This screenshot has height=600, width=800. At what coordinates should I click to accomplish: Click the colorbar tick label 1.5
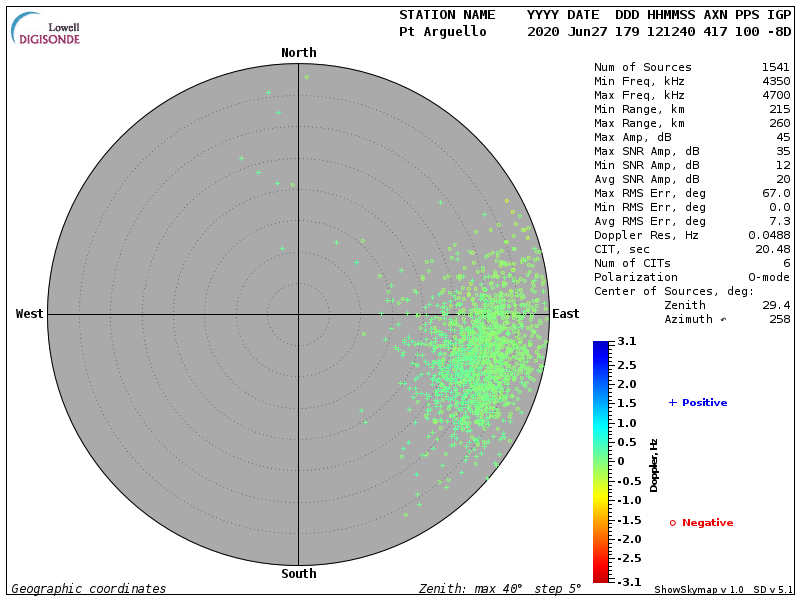coord(627,404)
